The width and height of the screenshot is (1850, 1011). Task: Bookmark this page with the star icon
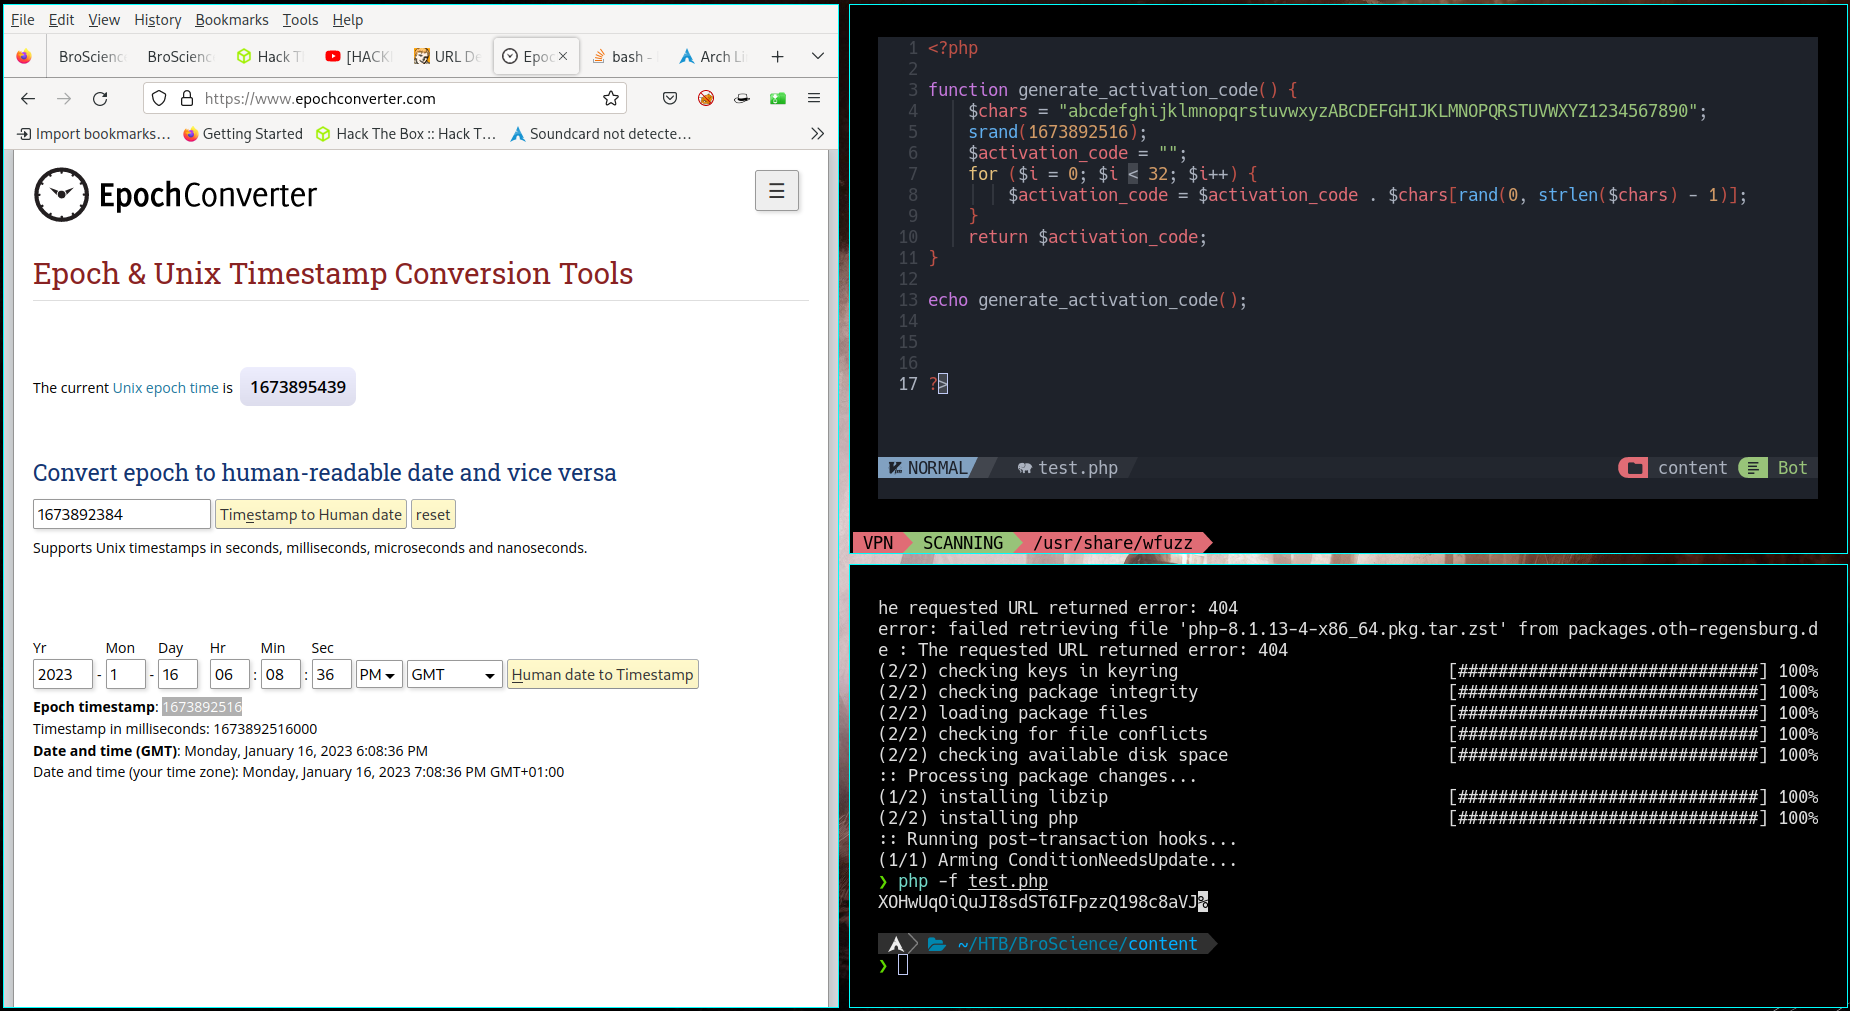pos(611,98)
